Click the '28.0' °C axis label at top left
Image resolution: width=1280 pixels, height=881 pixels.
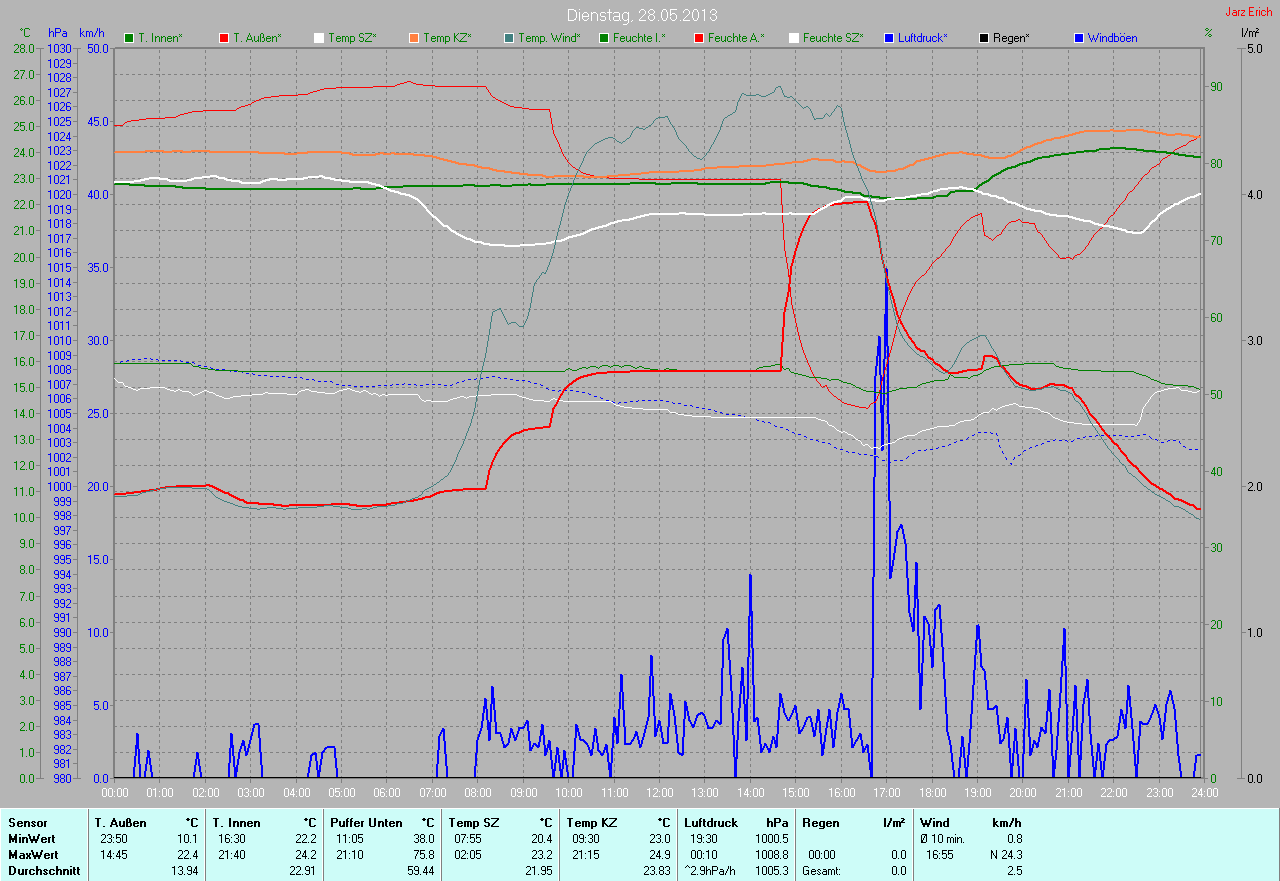[x=24, y=48]
